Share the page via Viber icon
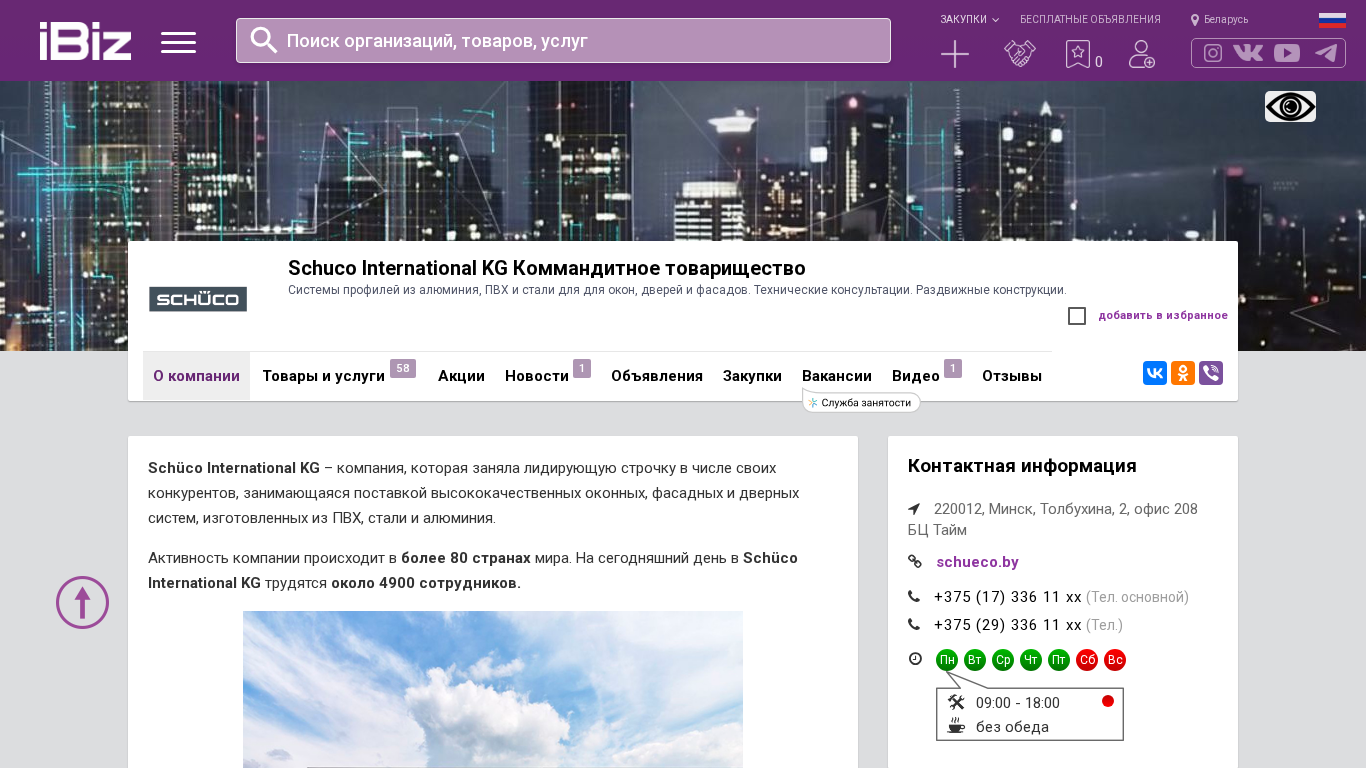Screen dimensions: 1366x768 point(1211,373)
